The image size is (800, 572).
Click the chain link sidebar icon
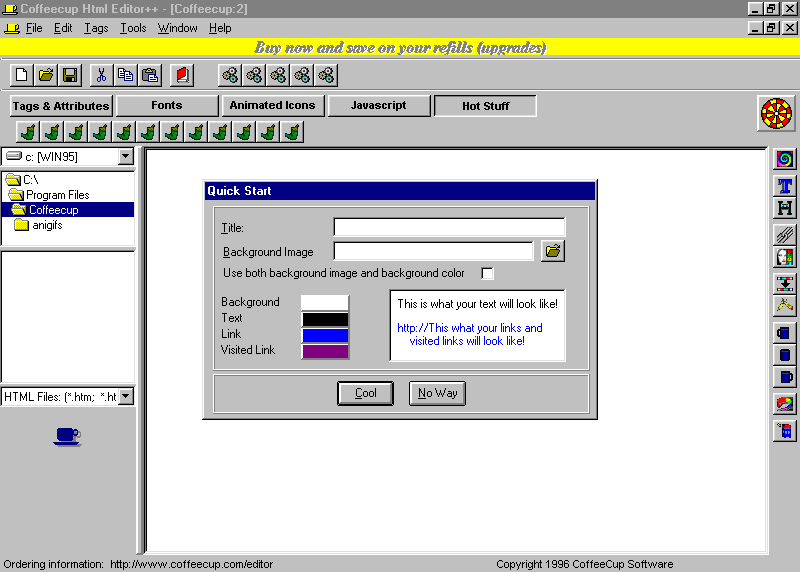coord(785,235)
